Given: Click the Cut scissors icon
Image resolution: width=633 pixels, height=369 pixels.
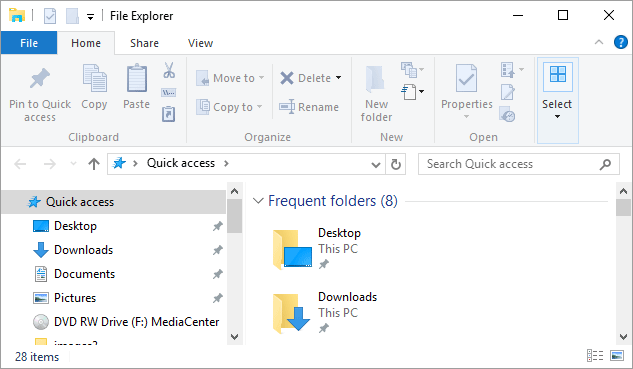Looking at the screenshot, I should tap(169, 70).
